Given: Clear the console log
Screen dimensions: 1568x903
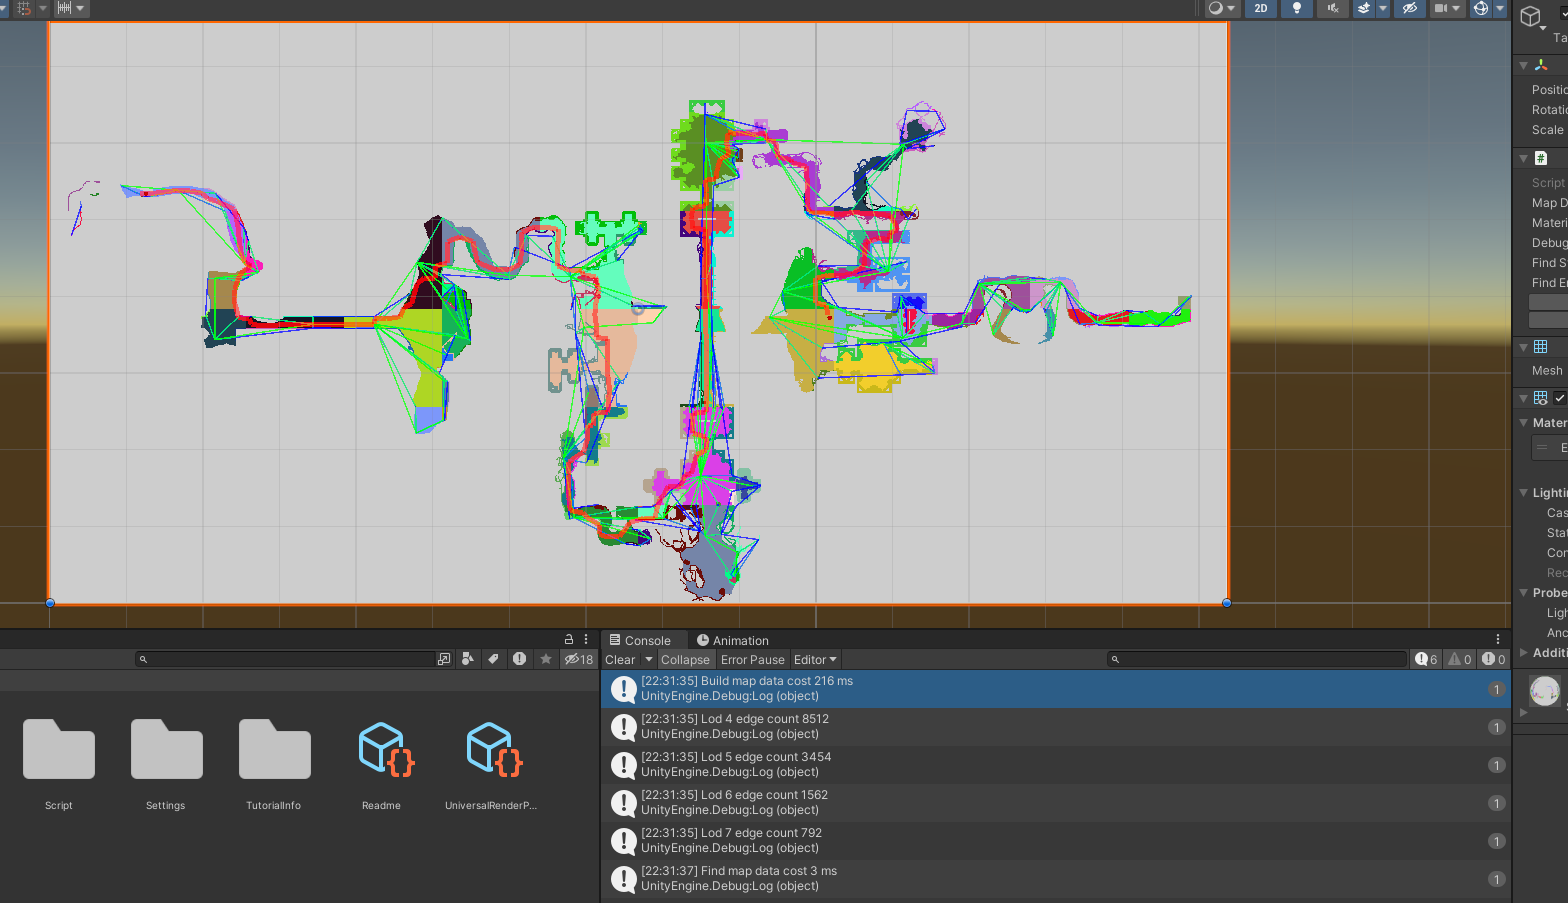Looking at the screenshot, I should point(620,660).
